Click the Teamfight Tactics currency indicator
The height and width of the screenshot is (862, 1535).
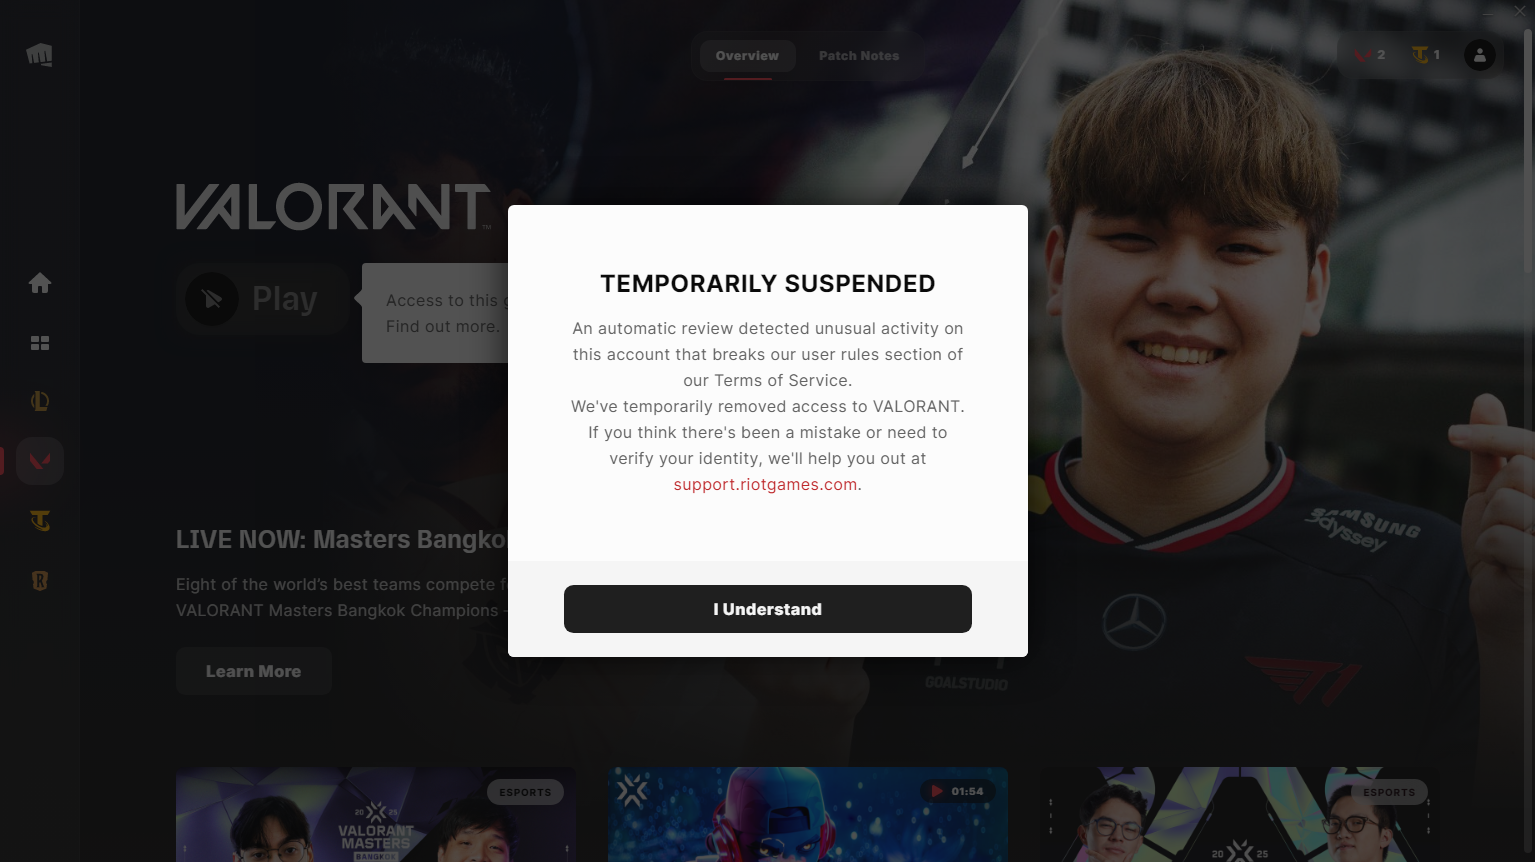pyautogui.click(x=1426, y=55)
